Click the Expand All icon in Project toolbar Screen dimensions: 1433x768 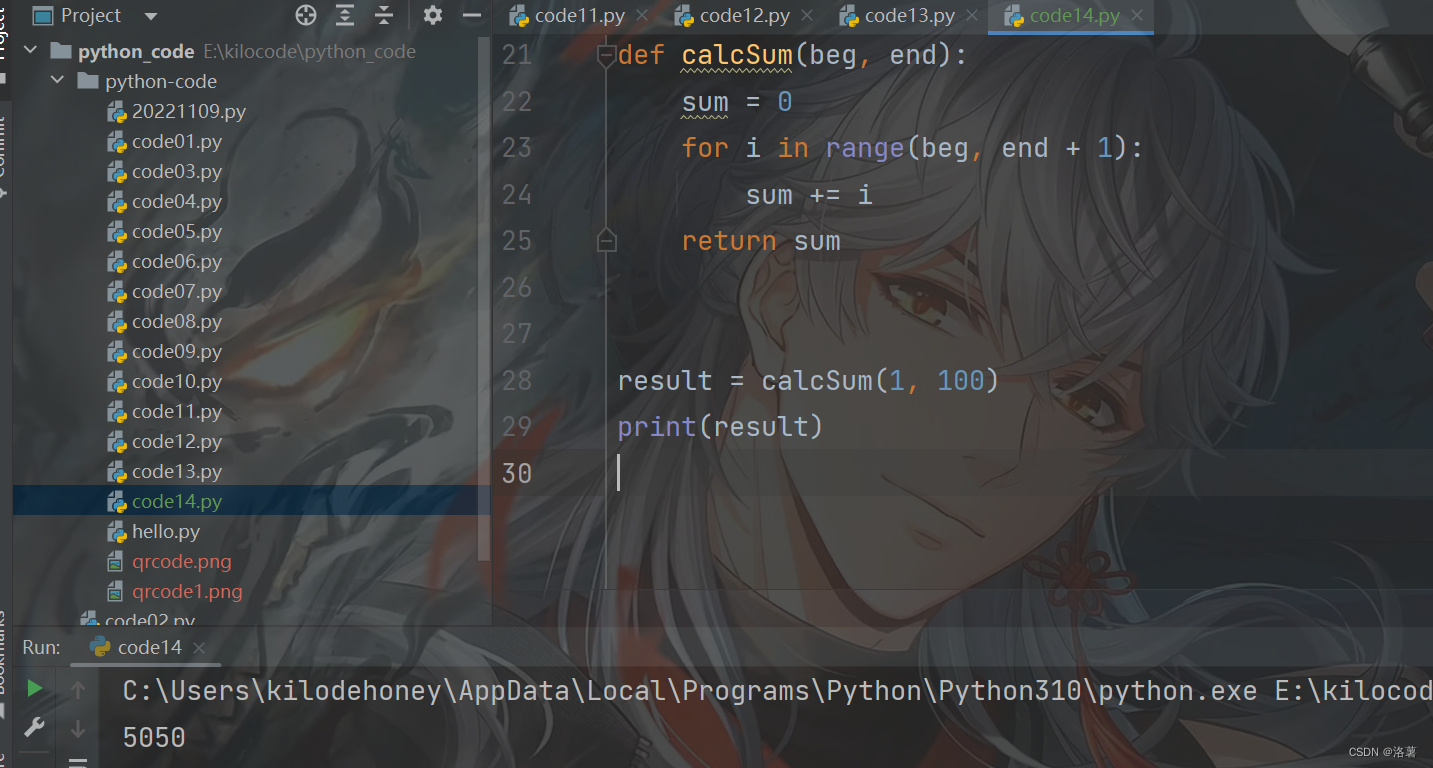point(345,15)
